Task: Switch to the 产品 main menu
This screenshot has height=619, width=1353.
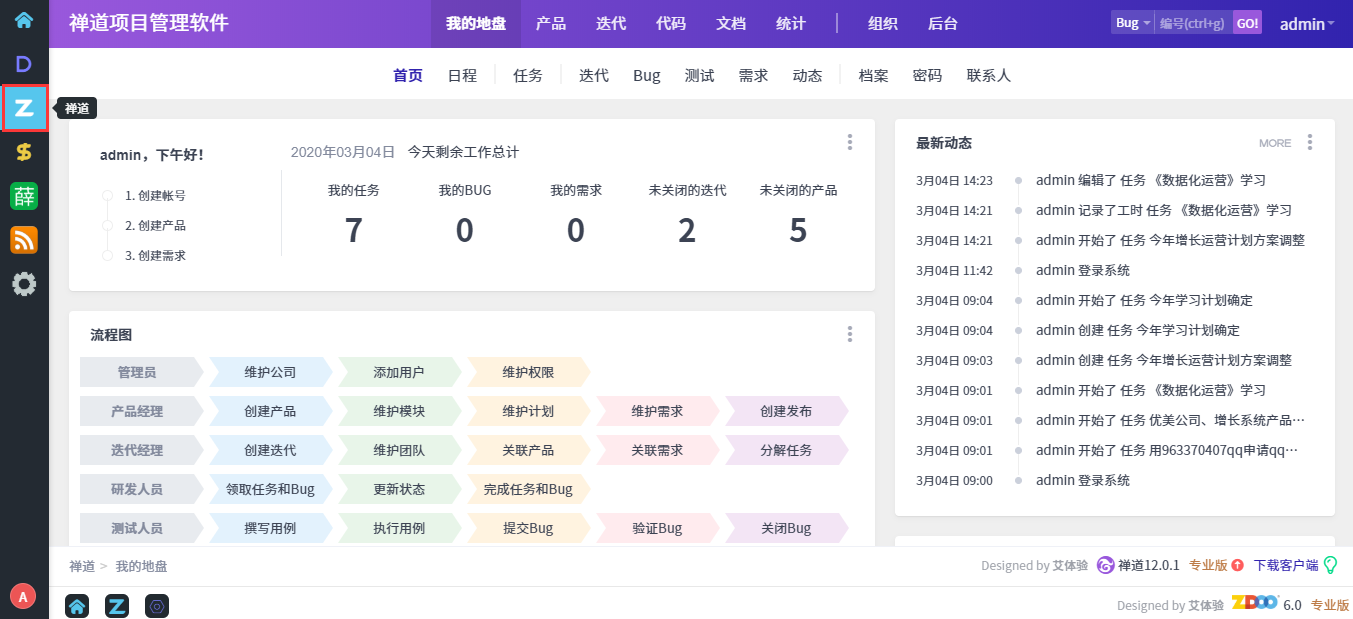Action: click(x=551, y=24)
